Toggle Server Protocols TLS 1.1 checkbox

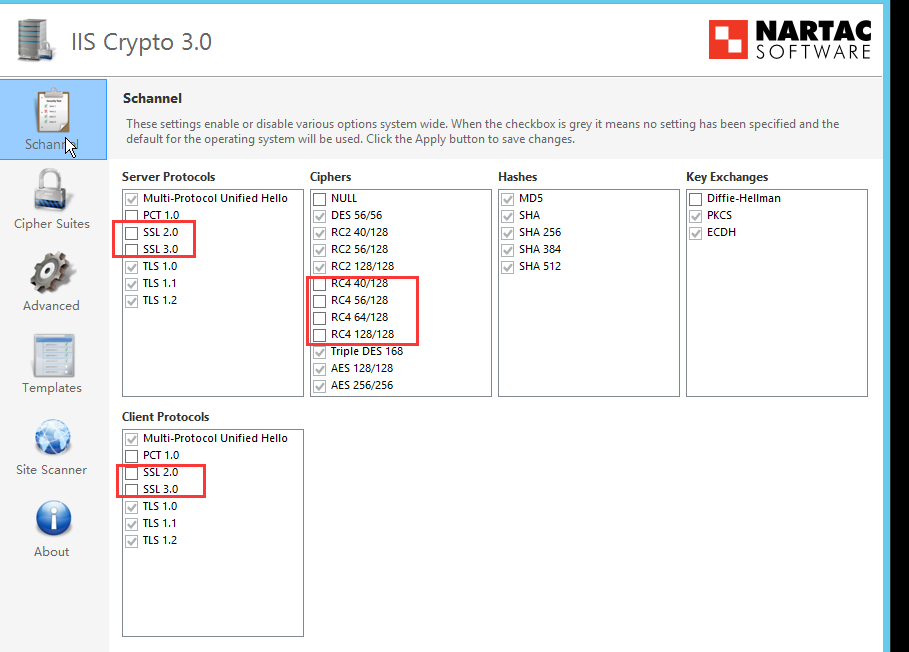[132, 284]
